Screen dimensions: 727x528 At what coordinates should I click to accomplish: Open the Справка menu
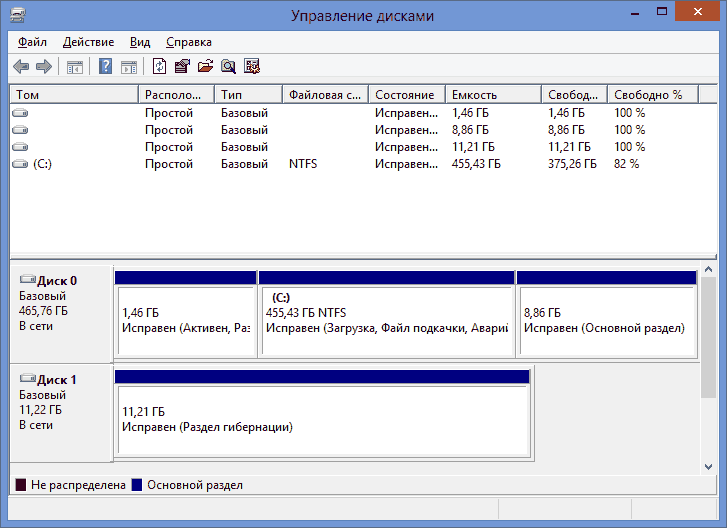coord(188,42)
